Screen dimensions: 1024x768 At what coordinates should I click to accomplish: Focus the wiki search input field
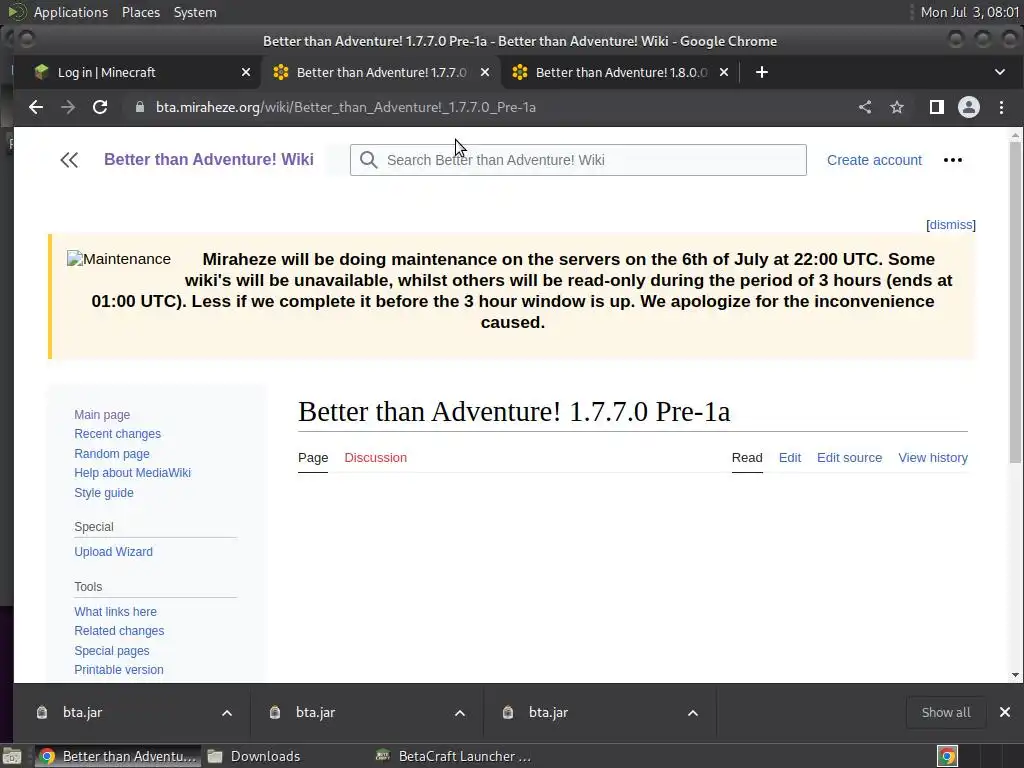(x=578, y=160)
